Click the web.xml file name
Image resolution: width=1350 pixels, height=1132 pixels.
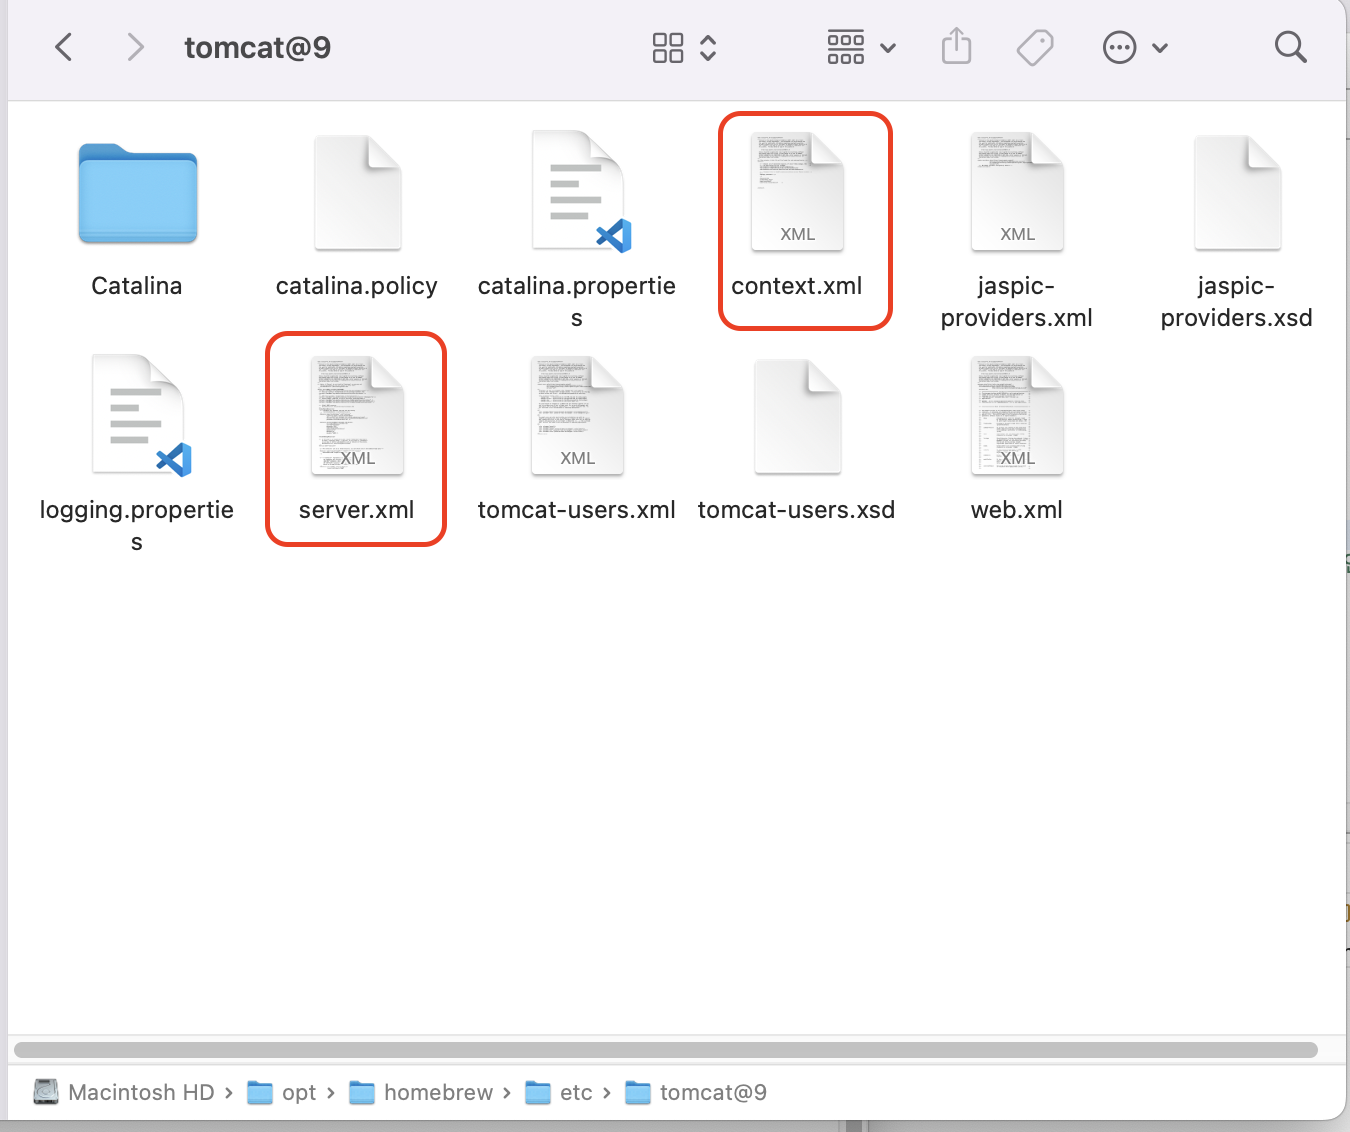click(x=1017, y=510)
